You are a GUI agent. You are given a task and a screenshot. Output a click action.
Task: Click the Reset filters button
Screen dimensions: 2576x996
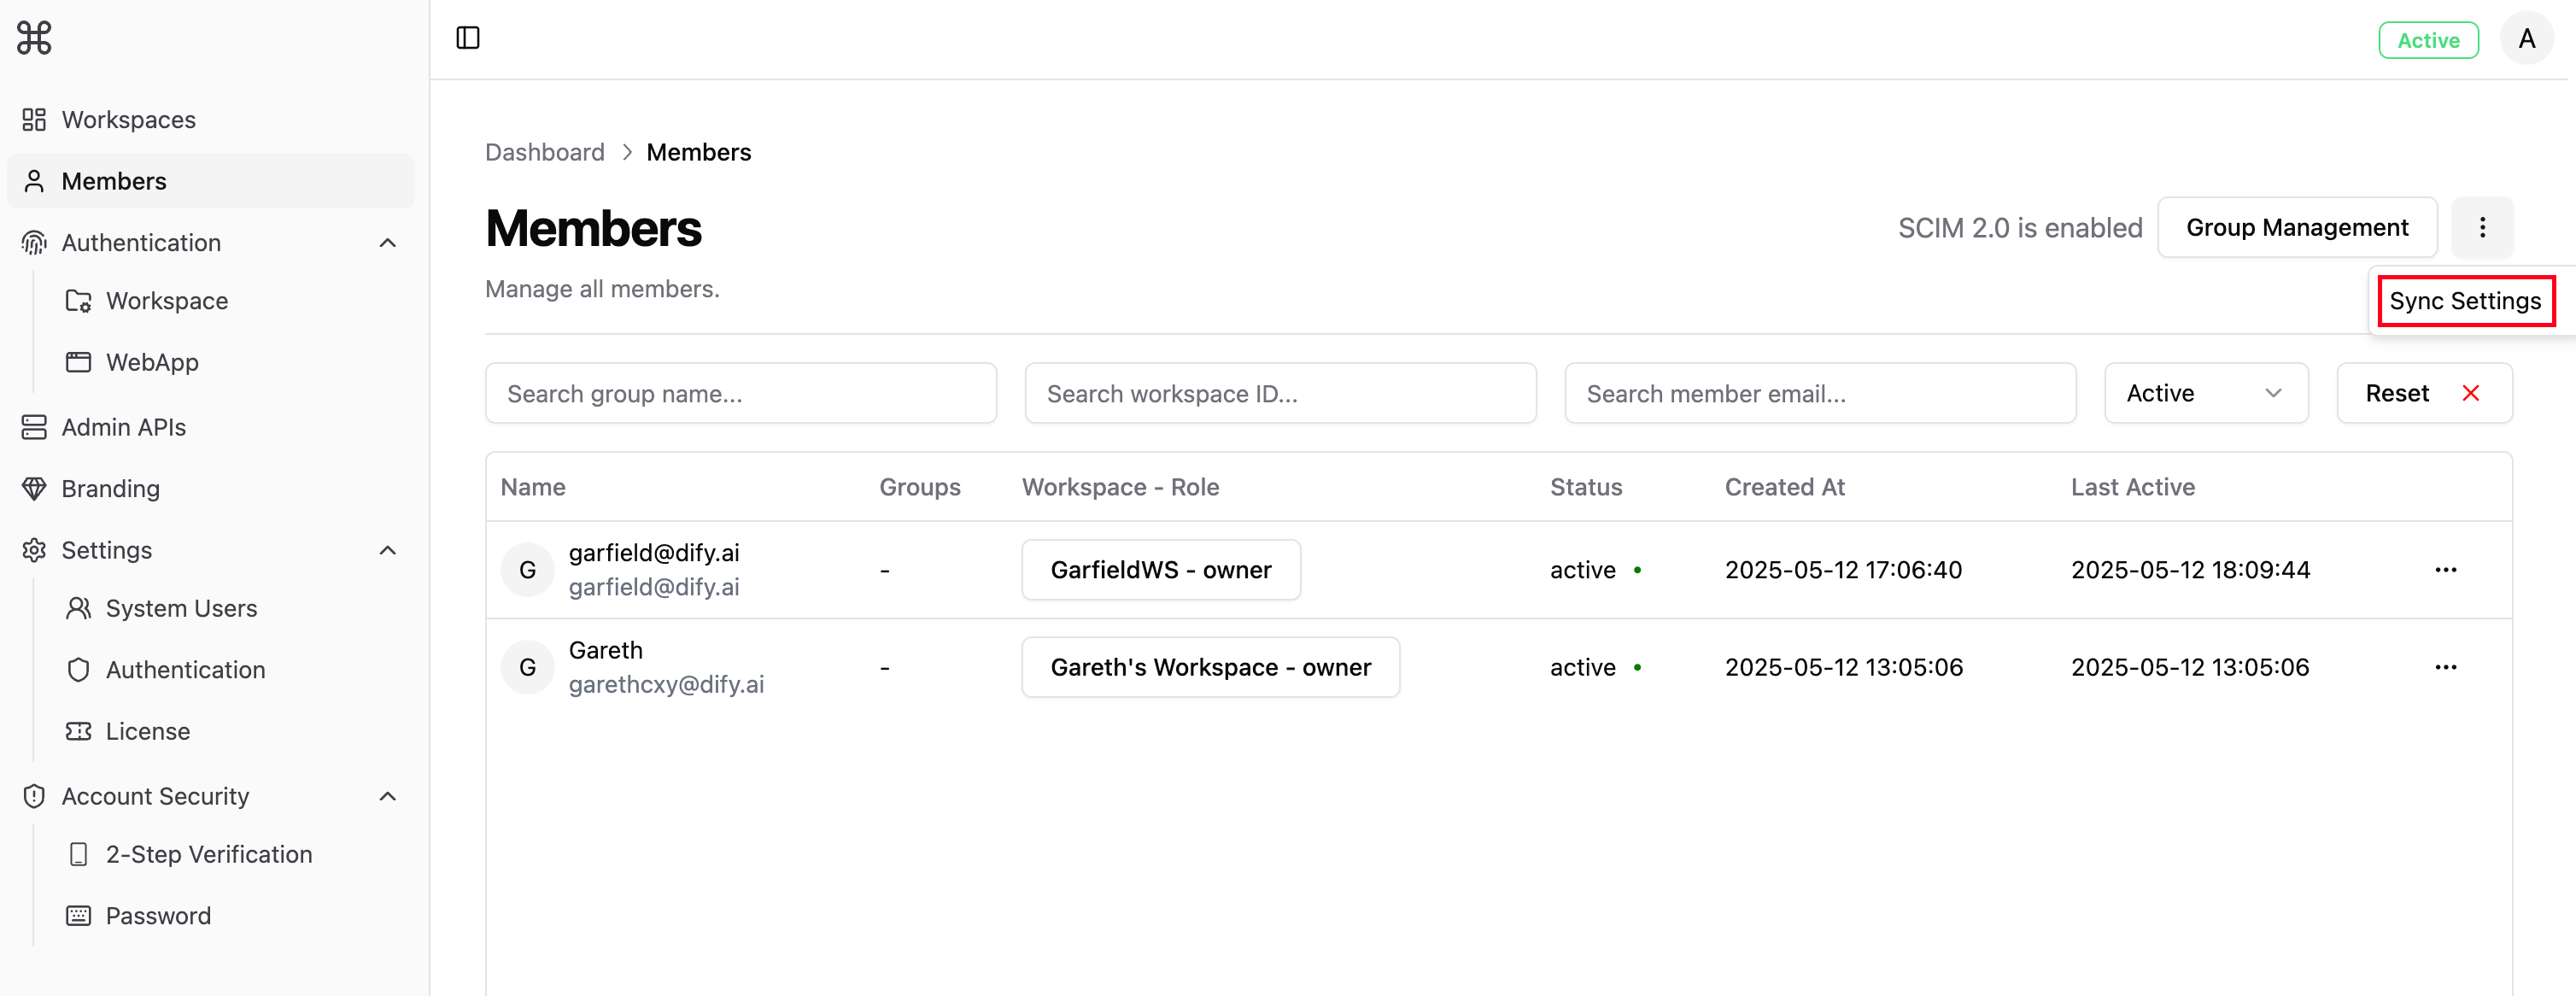(2424, 393)
